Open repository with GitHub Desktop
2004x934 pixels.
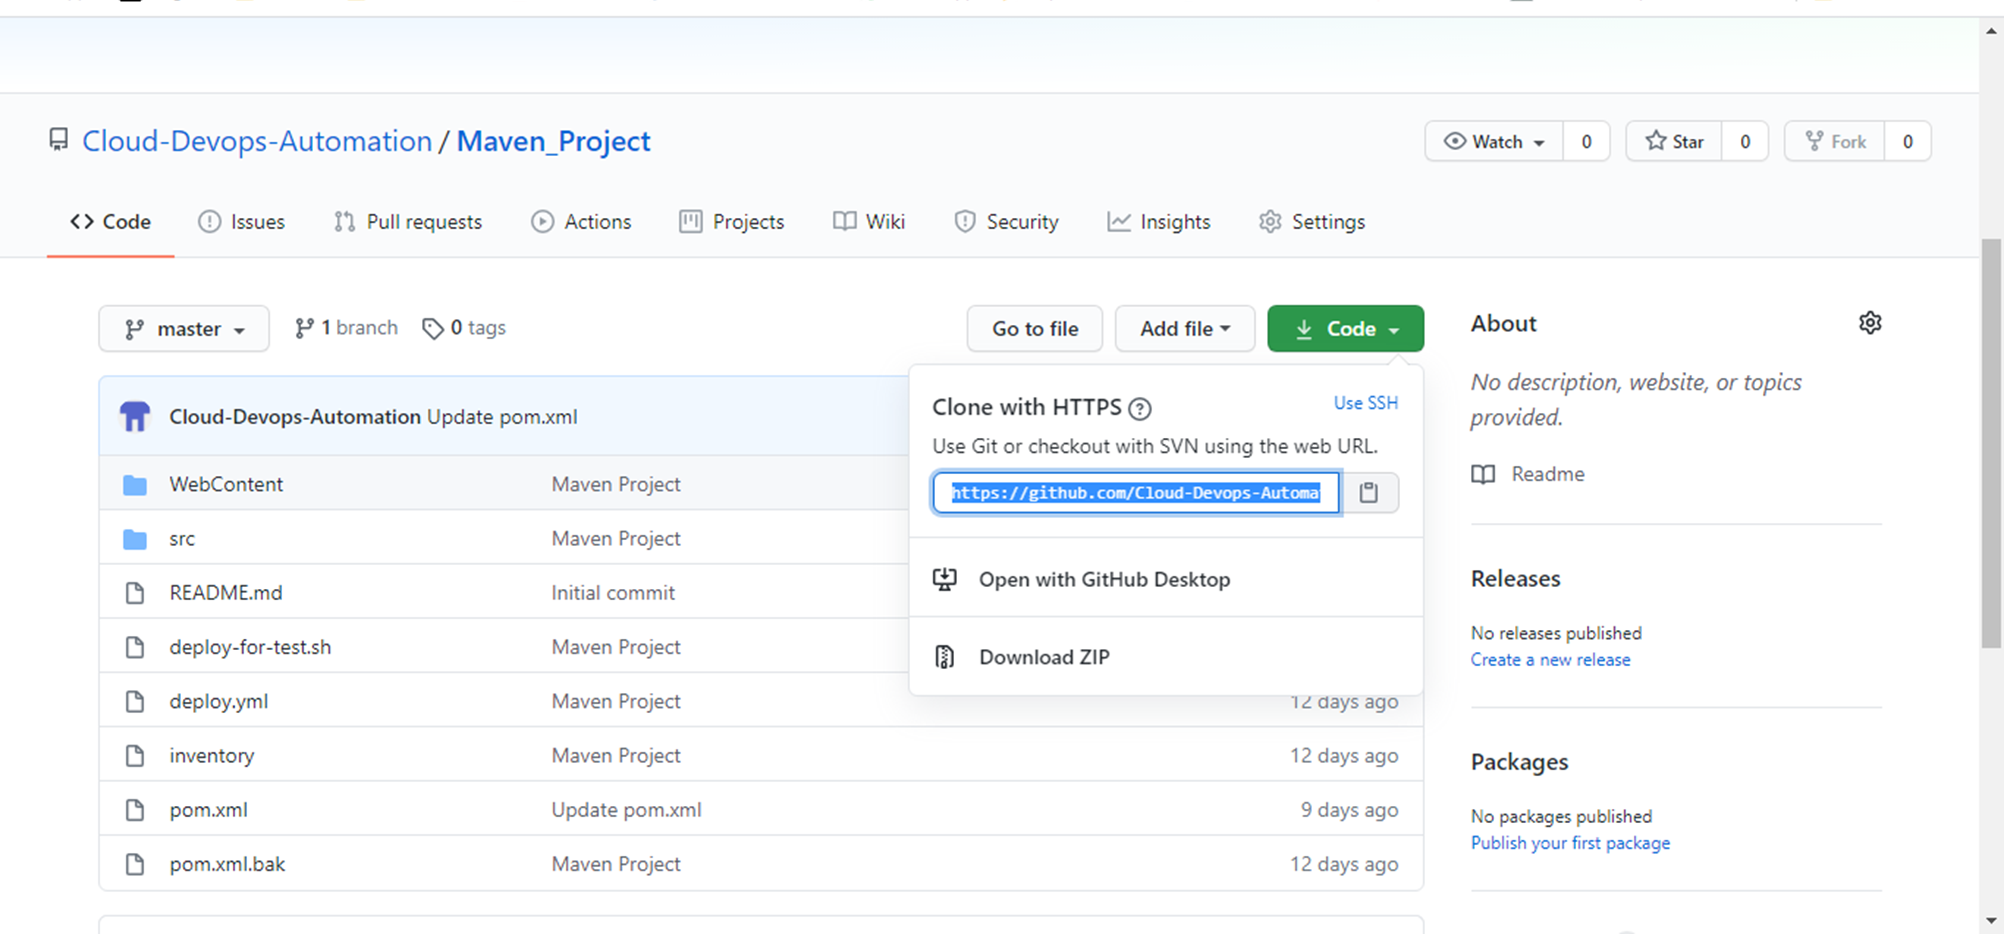pyautogui.click(x=1104, y=579)
